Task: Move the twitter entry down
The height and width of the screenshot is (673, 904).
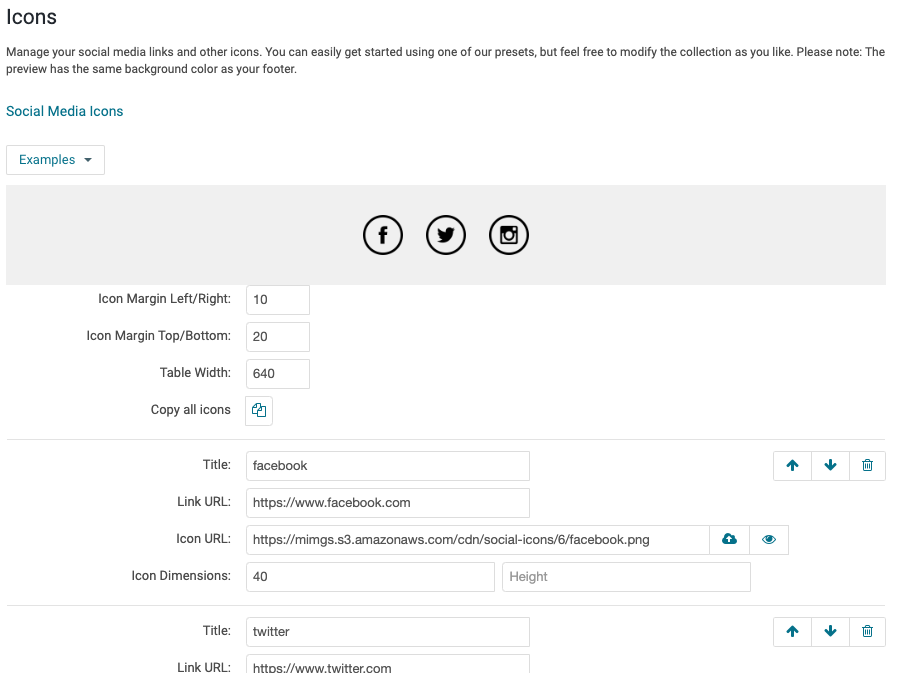Action: [830, 632]
